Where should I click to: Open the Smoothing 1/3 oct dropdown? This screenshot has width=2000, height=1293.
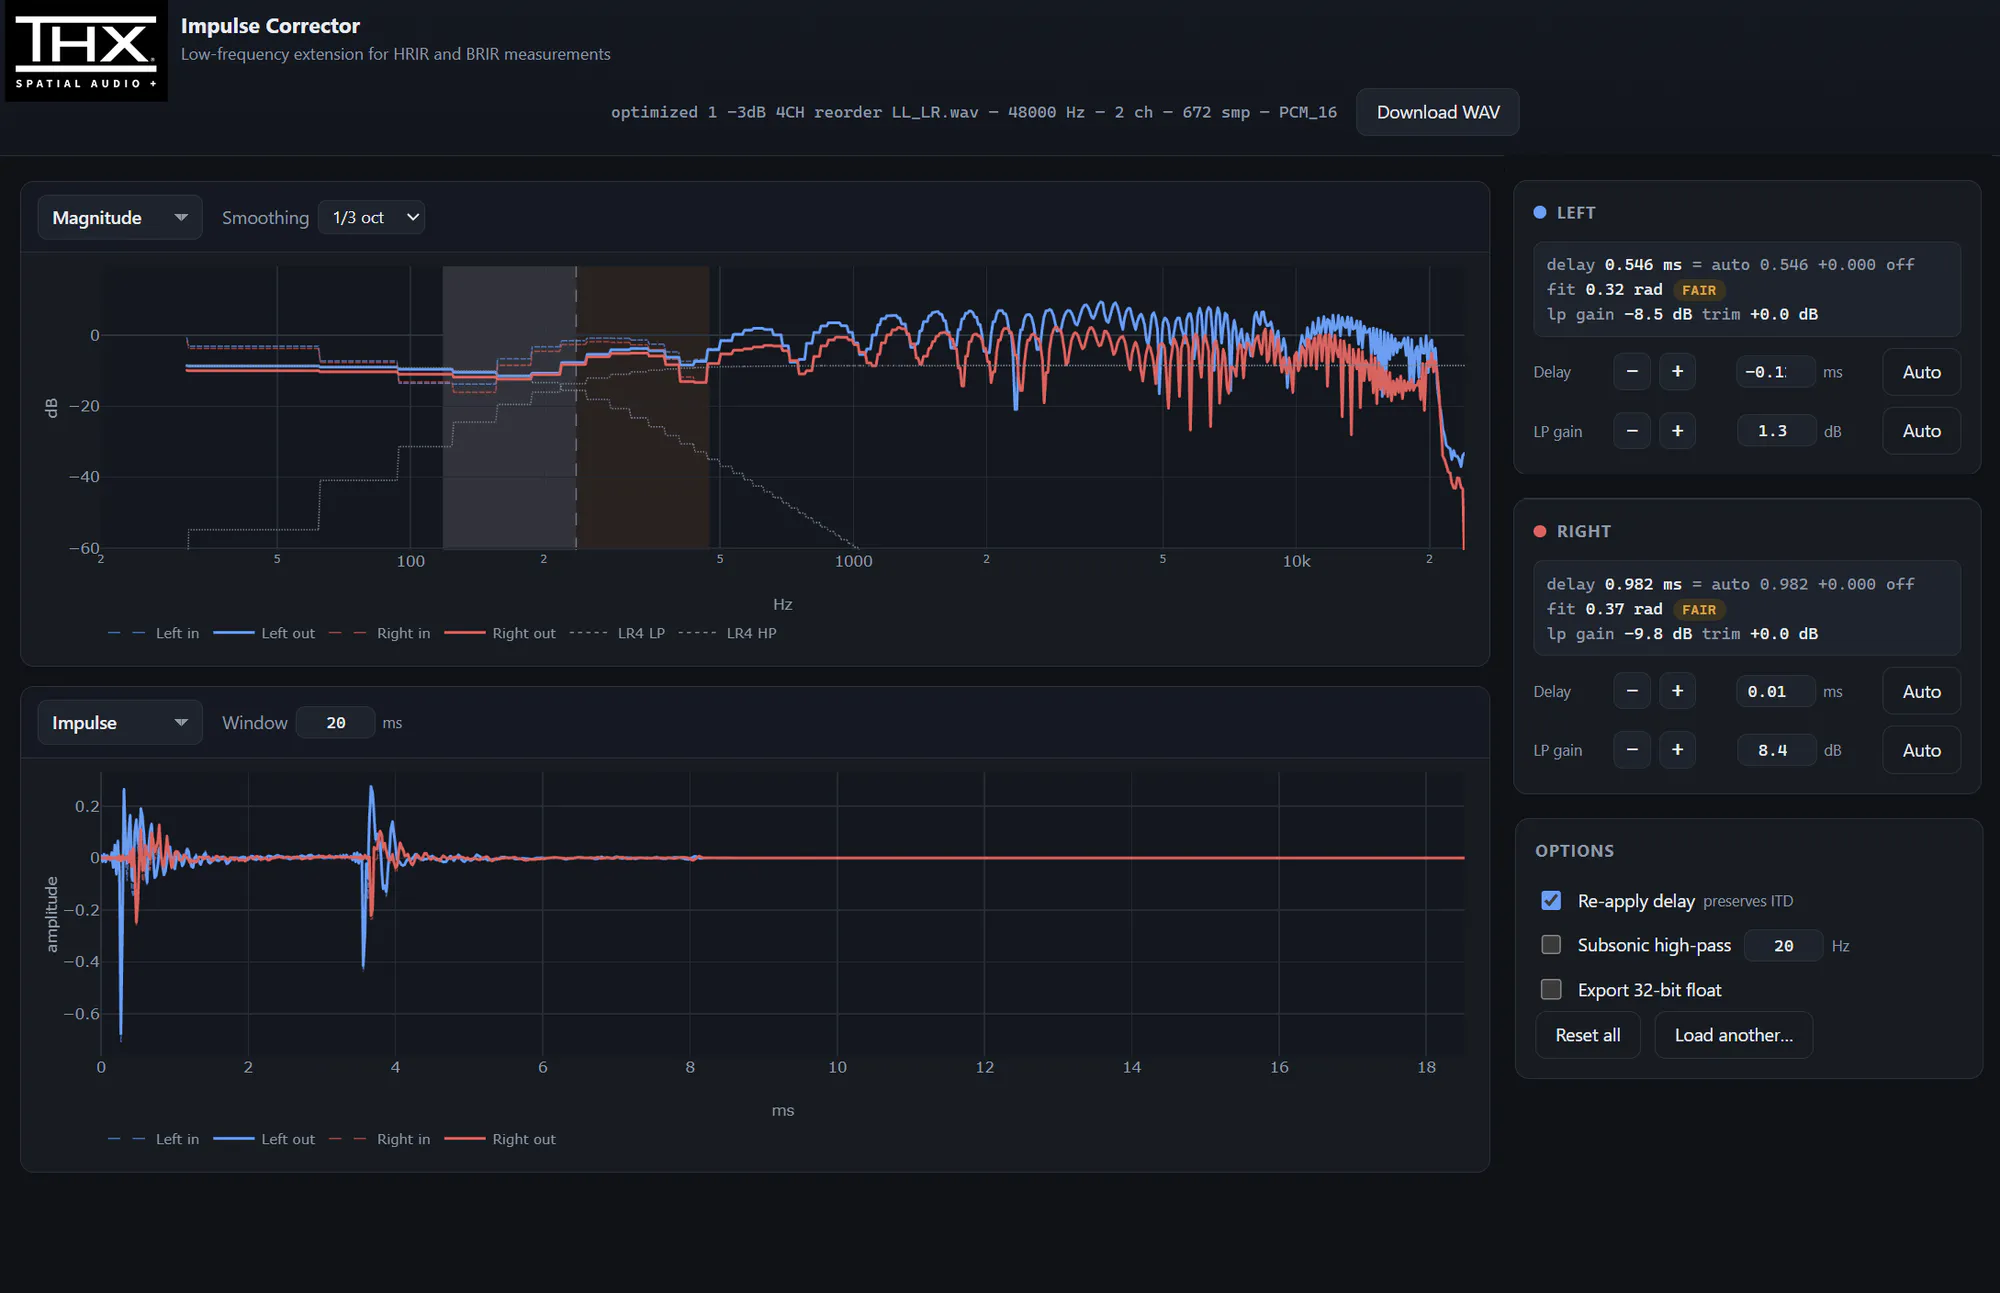(x=371, y=217)
